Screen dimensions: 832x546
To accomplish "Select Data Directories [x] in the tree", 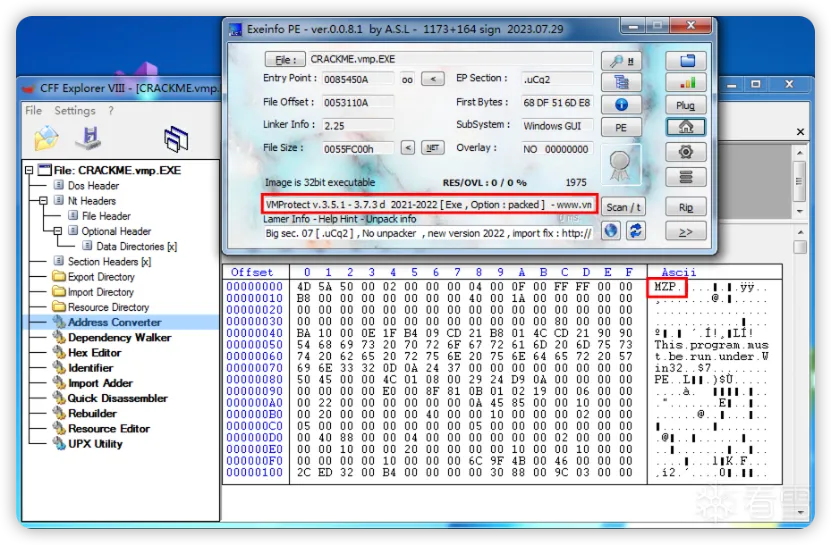I will coord(136,246).
